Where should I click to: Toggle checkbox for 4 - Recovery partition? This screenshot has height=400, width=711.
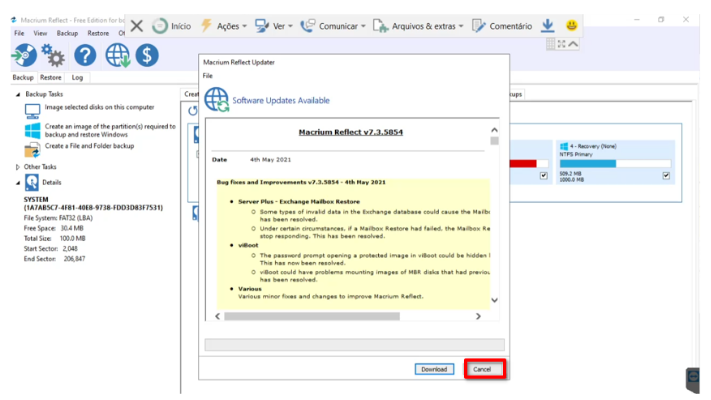[666, 176]
